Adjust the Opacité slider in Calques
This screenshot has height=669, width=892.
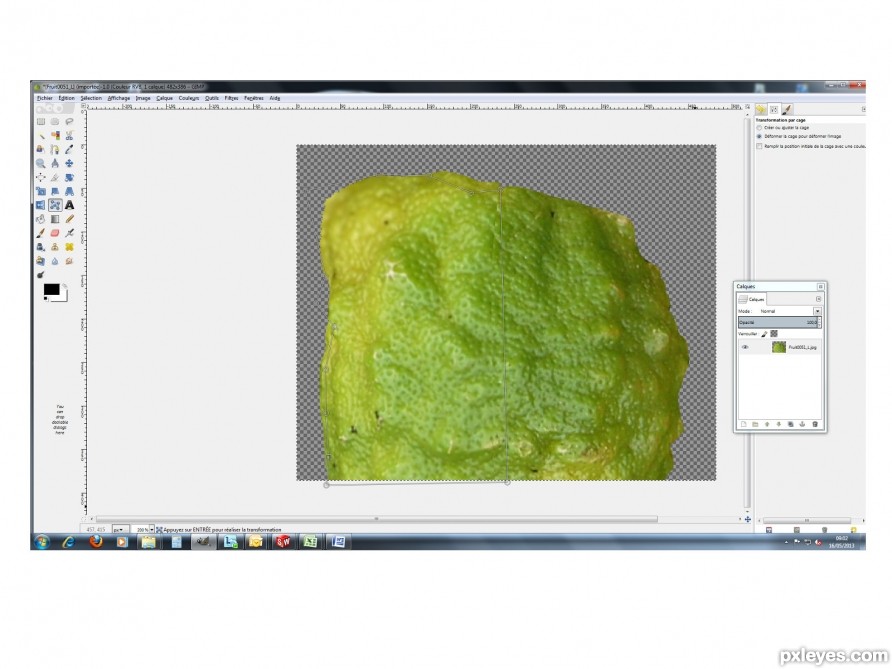[x=778, y=323]
